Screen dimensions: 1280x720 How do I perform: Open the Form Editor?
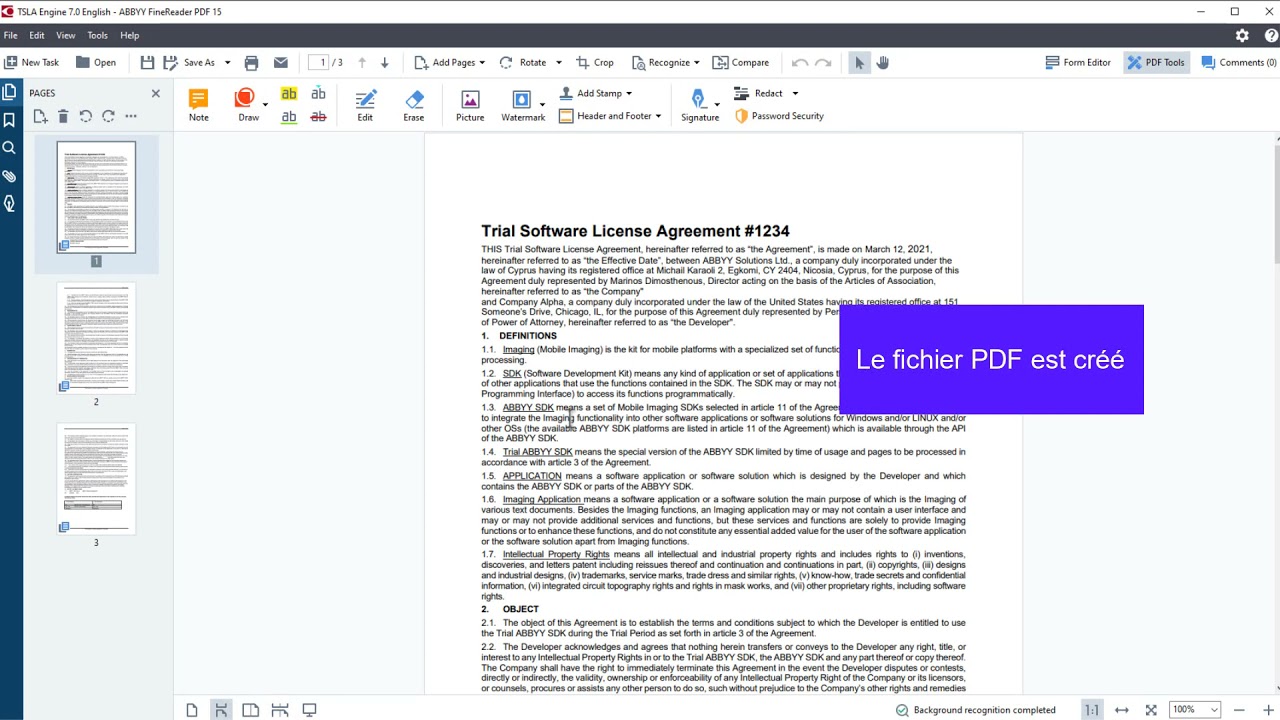click(1078, 62)
